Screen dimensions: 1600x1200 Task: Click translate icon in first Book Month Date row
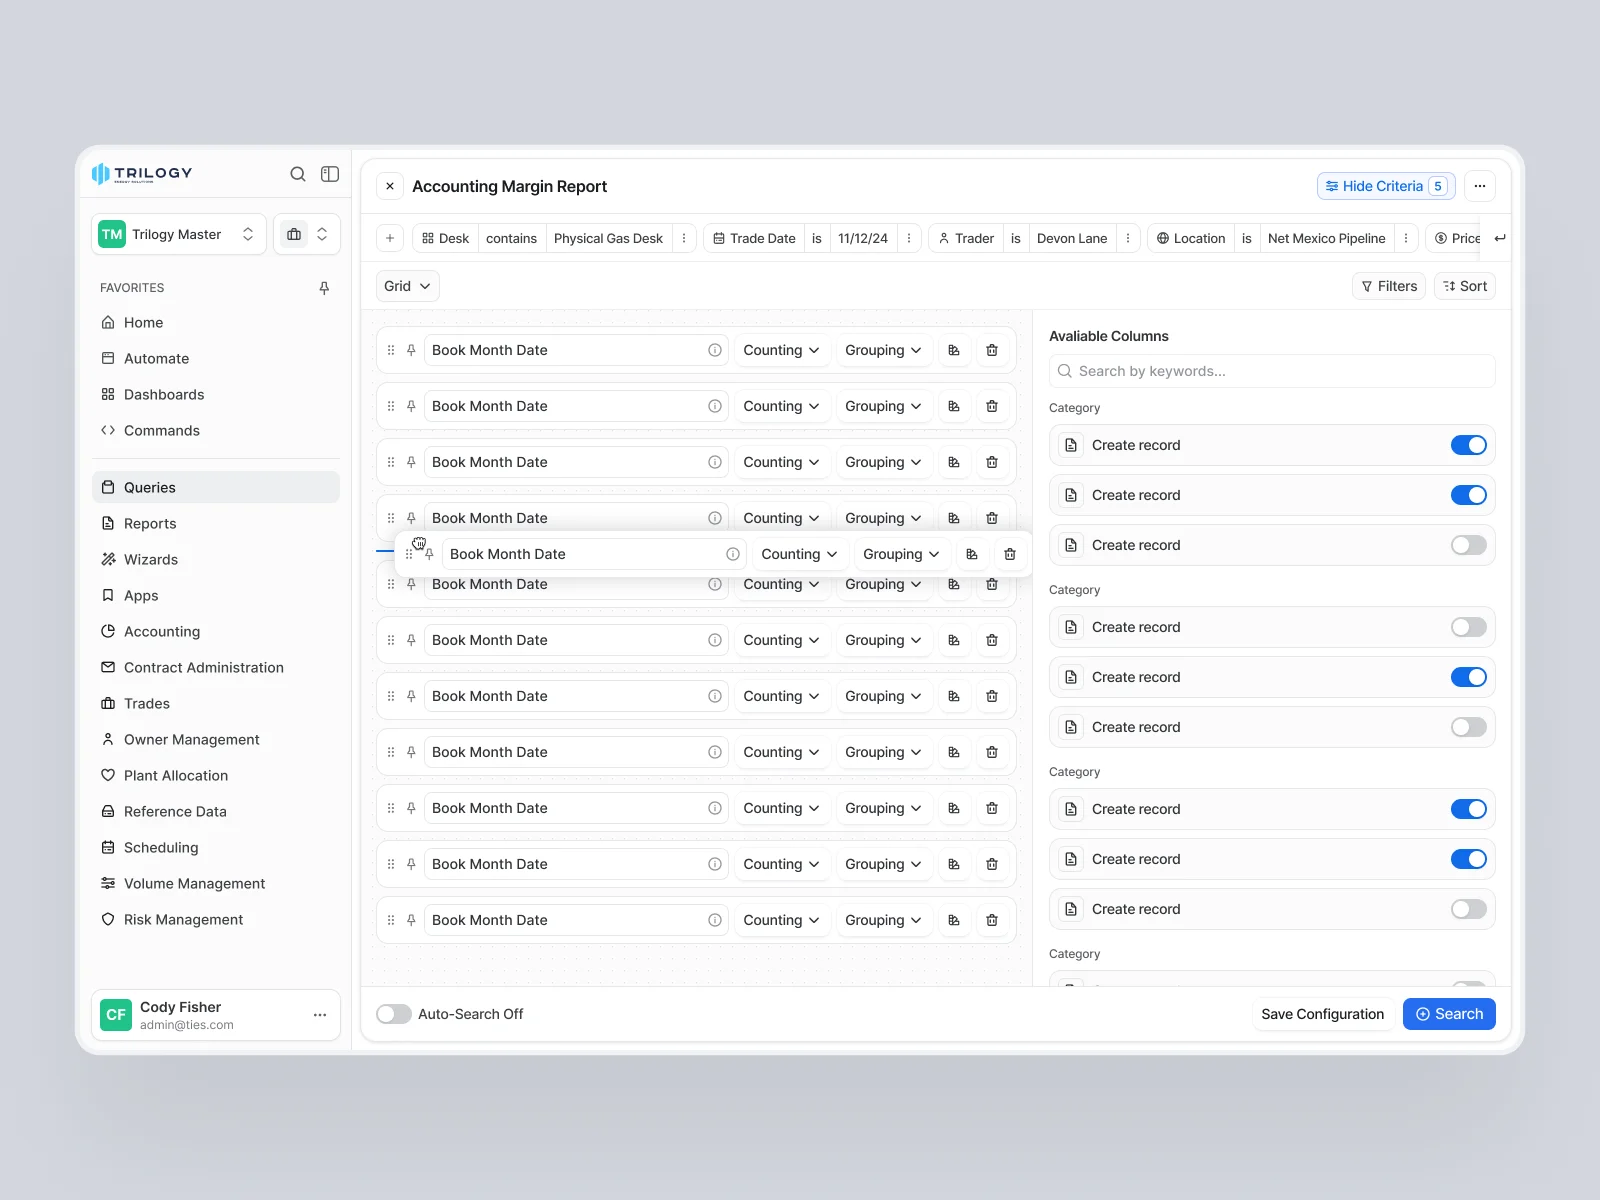coord(954,350)
